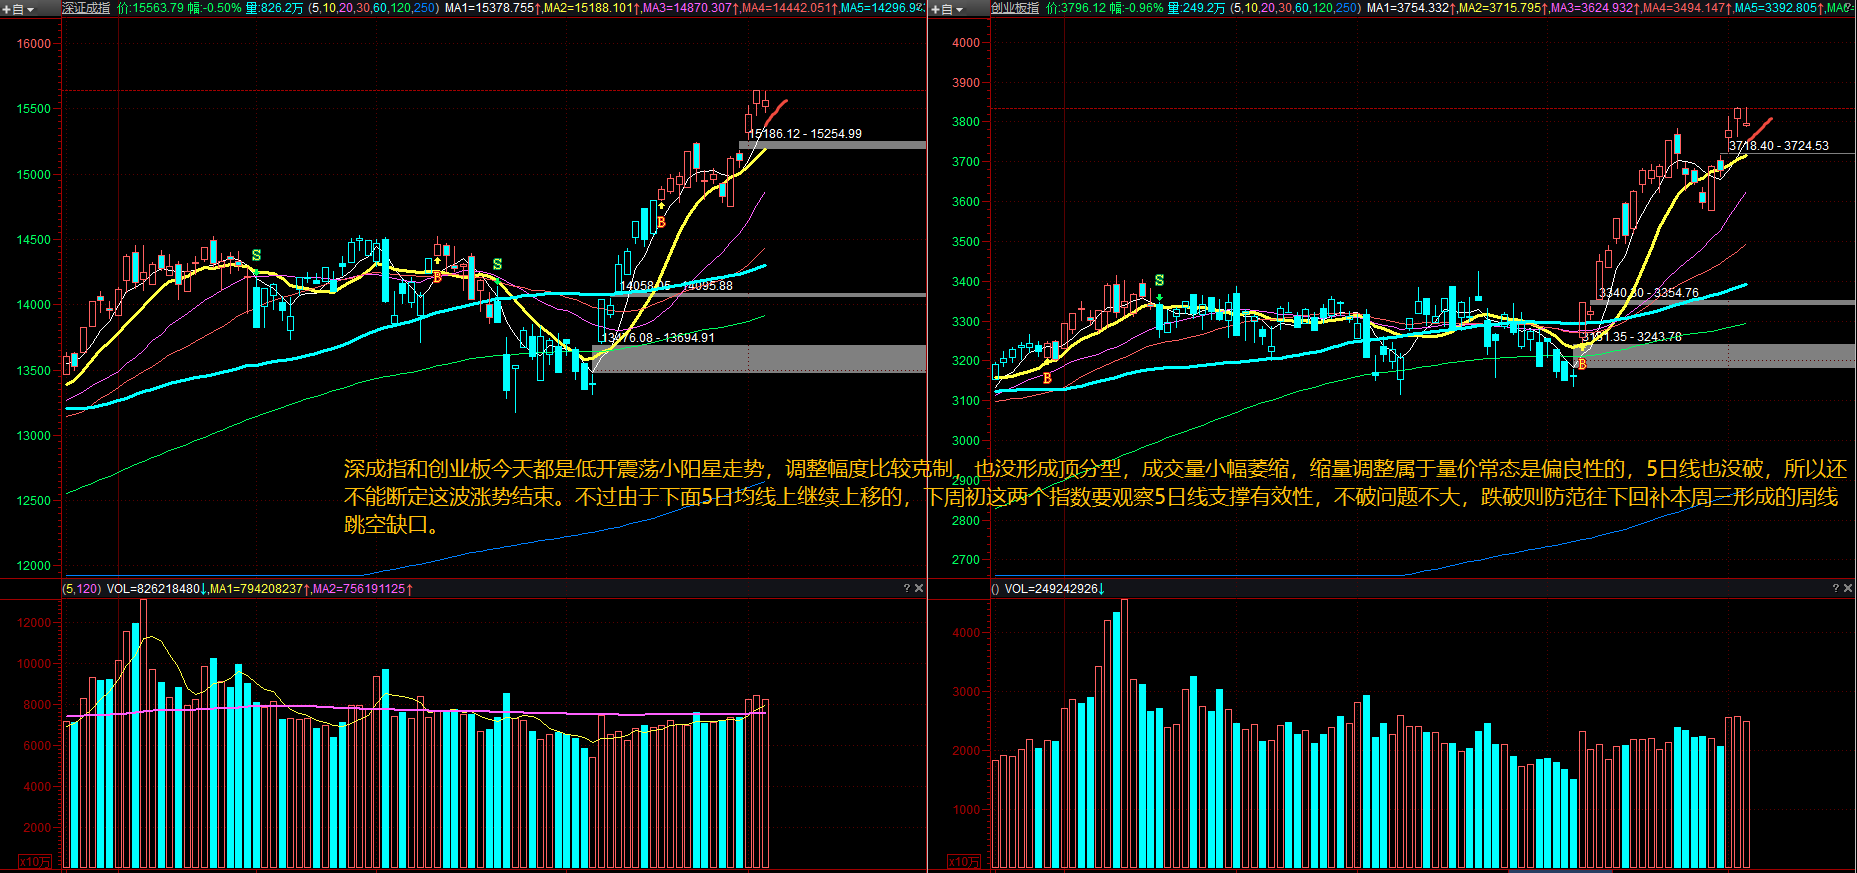Screen dimensions: 1857x873
Task: Click the gap label 3718.40 - 3724.53
Action: (1779, 146)
